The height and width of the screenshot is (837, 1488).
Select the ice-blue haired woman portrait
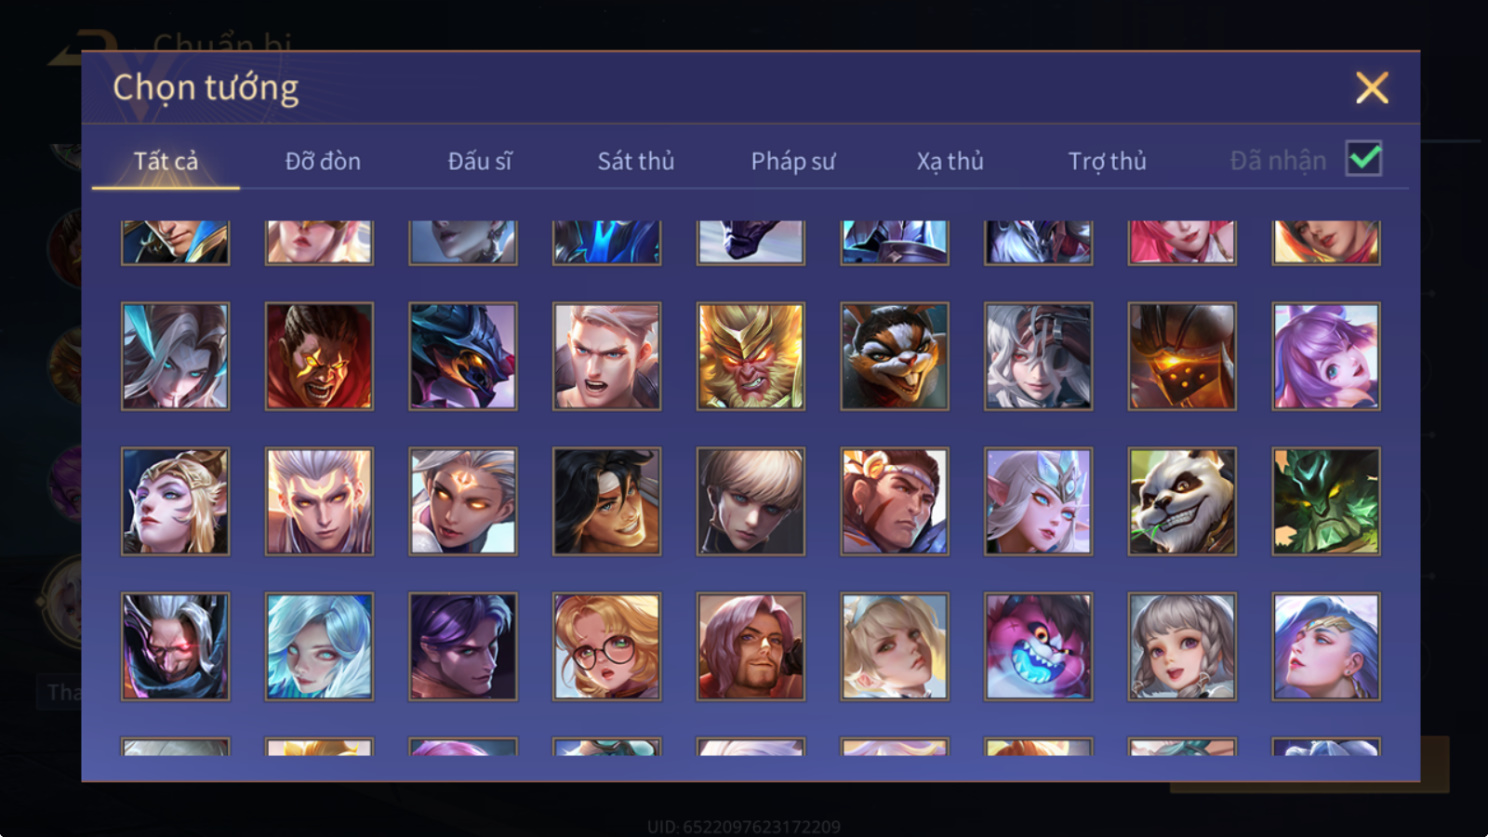point(319,646)
